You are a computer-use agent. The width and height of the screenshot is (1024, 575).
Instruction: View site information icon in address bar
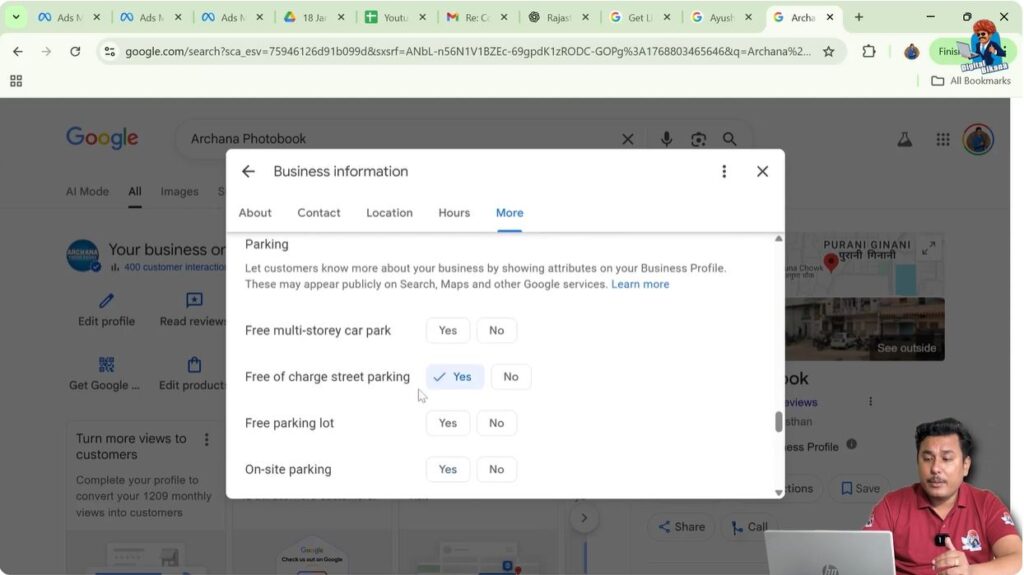pyautogui.click(x=110, y=51)
